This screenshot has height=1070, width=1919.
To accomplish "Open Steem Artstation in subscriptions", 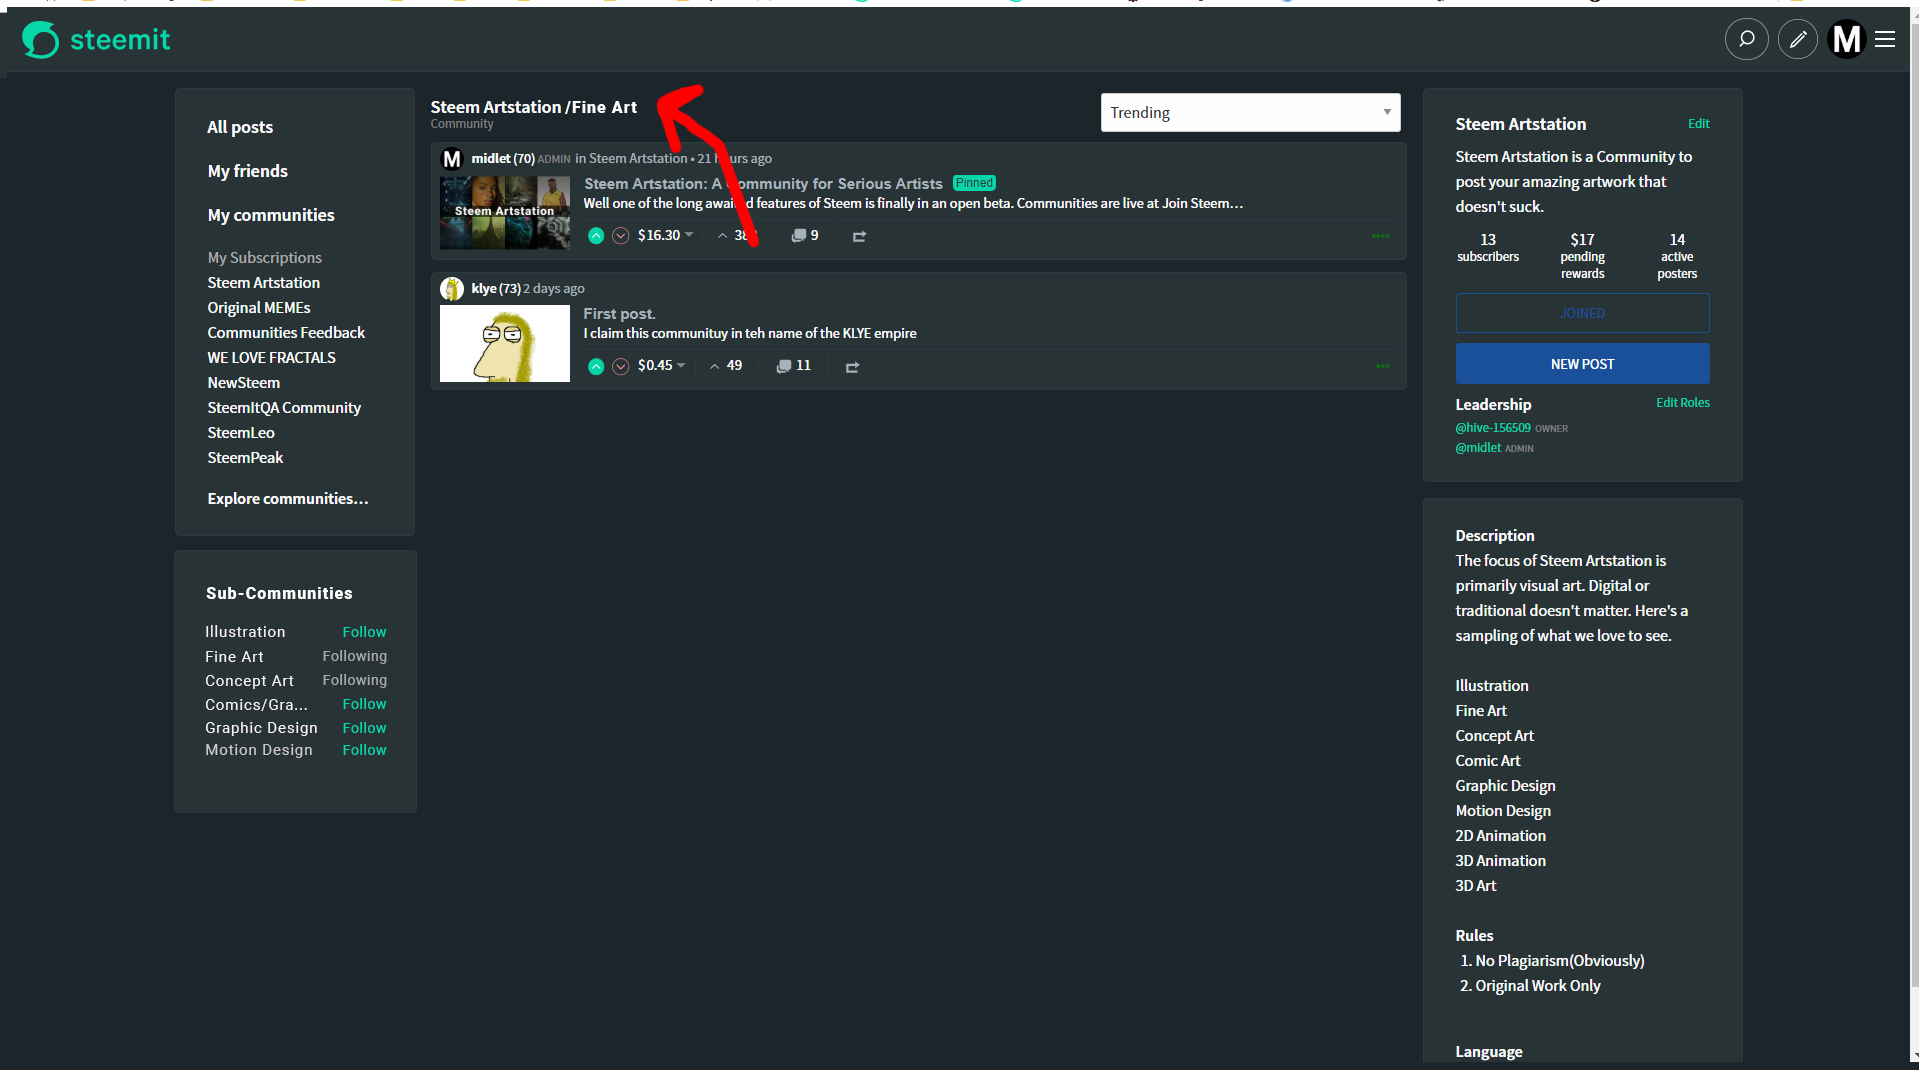I will point(264,283).
